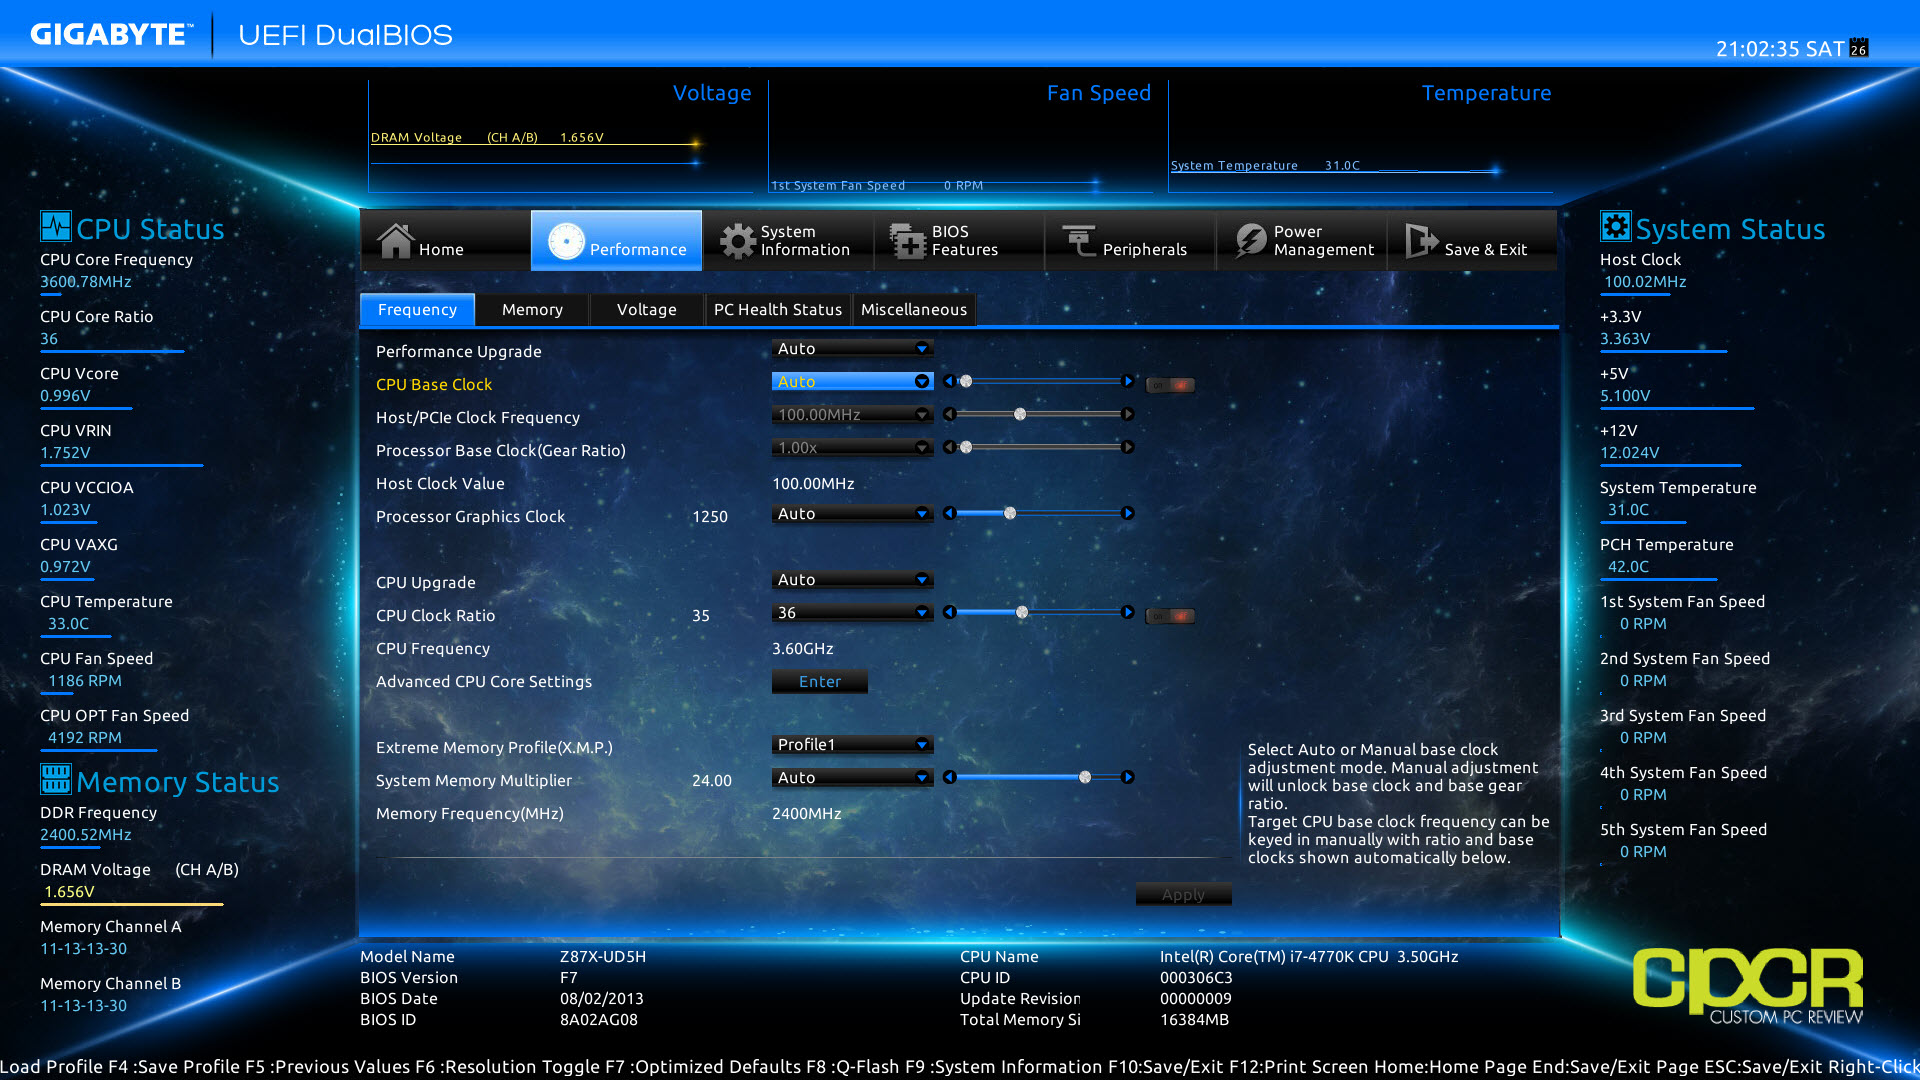Click the BIOS Features chip icon

(x=908, y=241)
